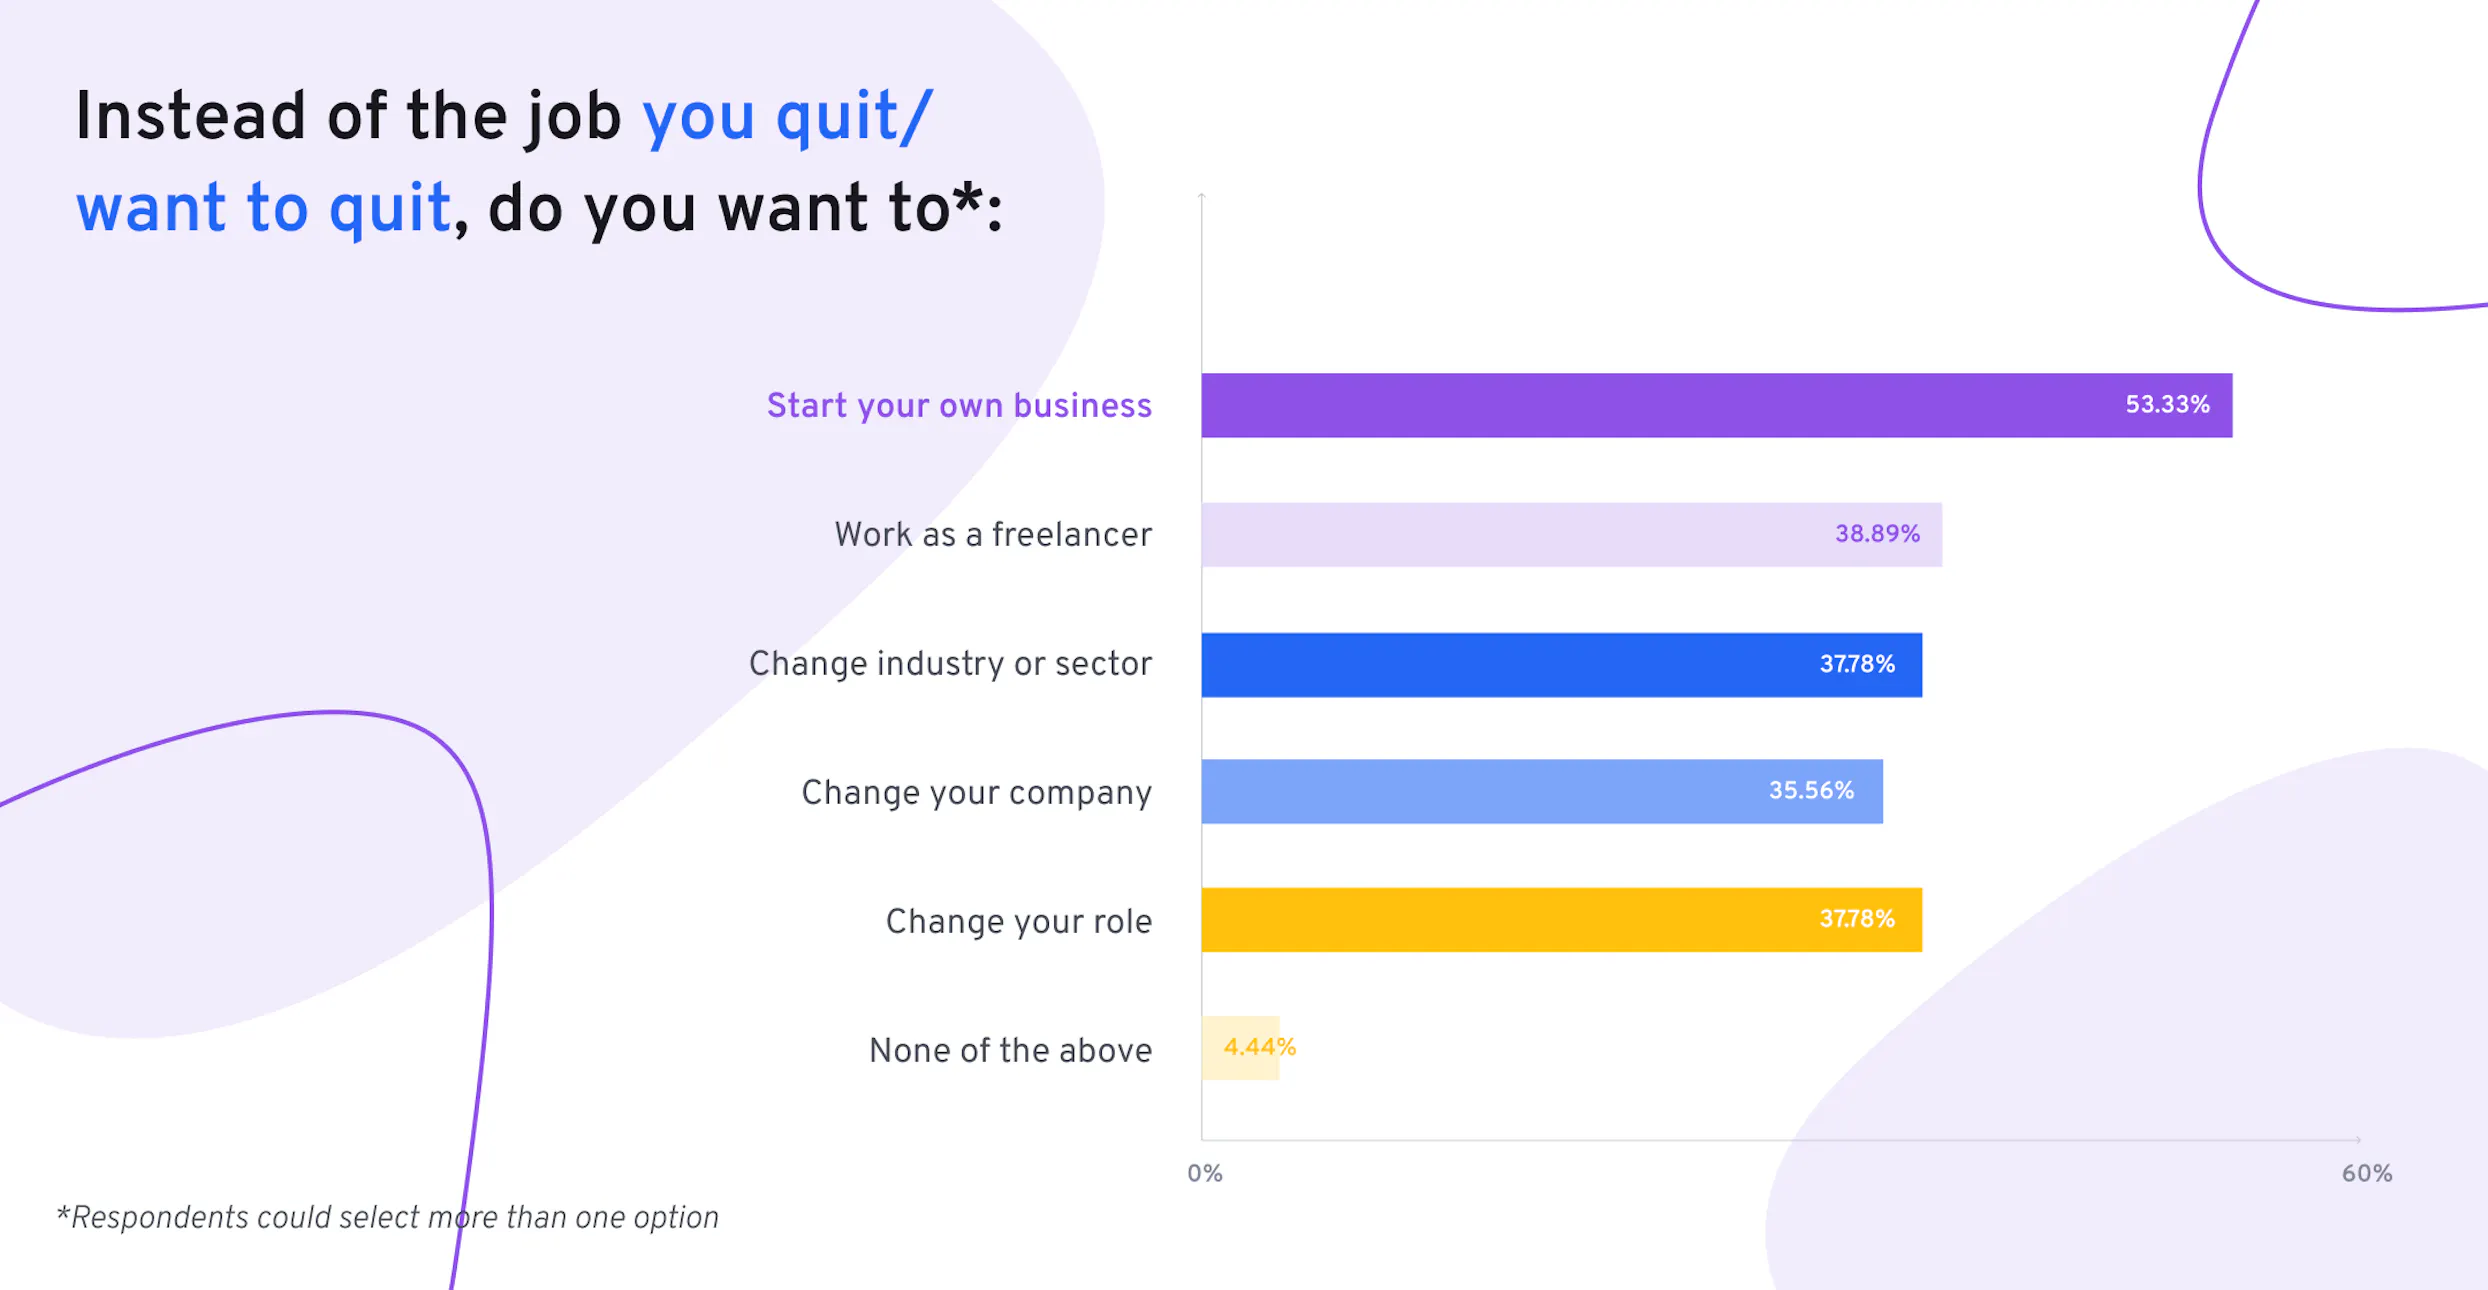Click the 4.44% value label
The width and height of the screenshot is (2488, 1290).
(x=1259, y=1047)
